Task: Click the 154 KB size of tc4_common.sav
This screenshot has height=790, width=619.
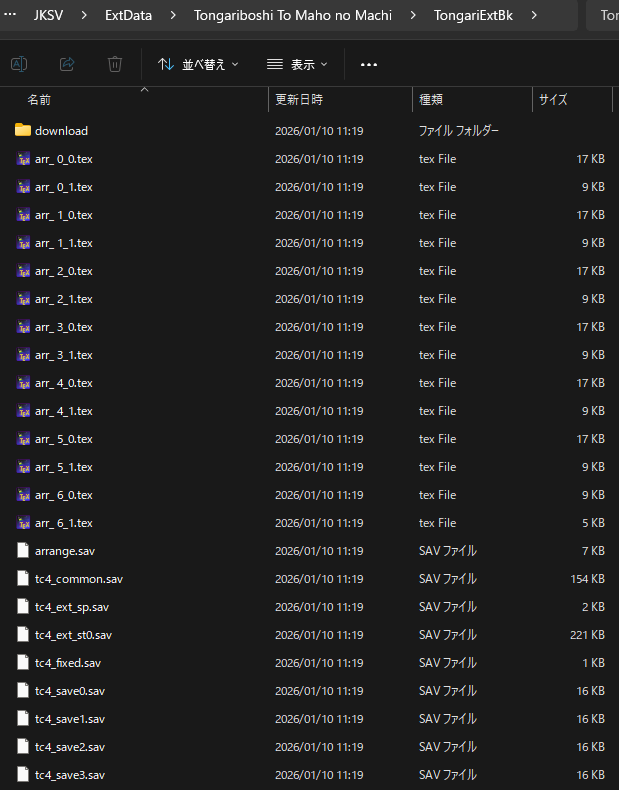Action: pos(587,579)
